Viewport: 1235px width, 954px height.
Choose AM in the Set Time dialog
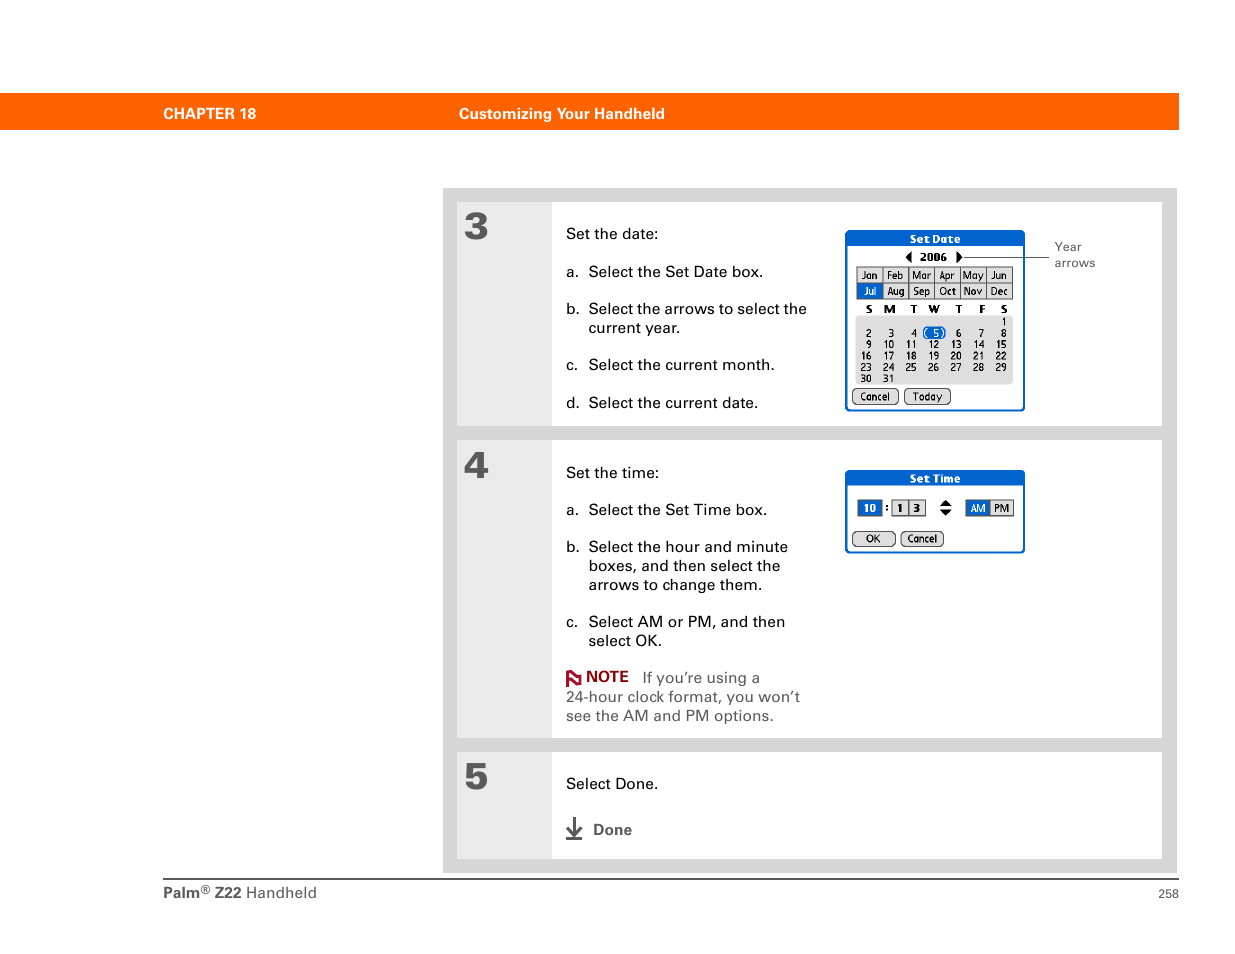(978, 508)
